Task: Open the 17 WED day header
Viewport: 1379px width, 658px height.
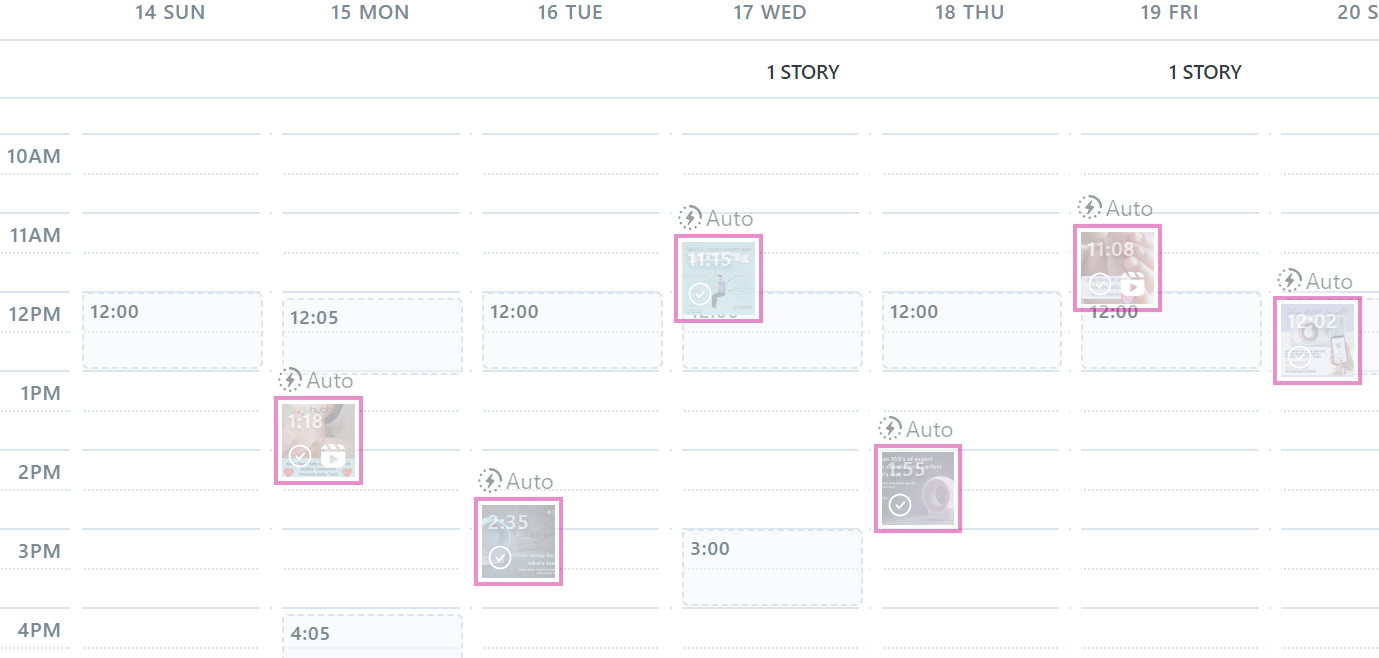Action: 769,13
